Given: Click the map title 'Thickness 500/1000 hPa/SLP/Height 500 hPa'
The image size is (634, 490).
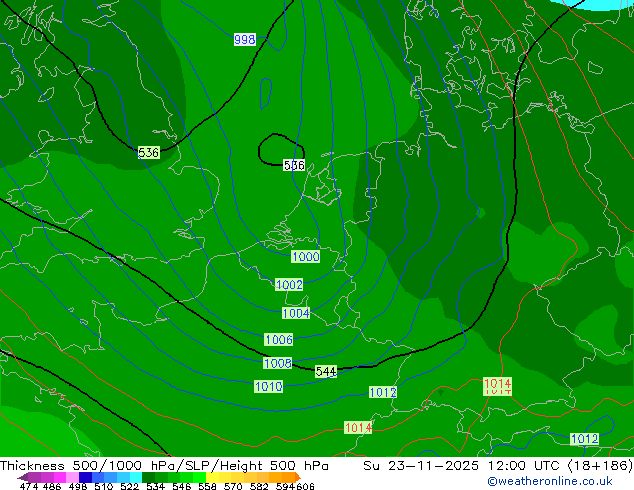Looking at the screenshot, I should [164, 466].
